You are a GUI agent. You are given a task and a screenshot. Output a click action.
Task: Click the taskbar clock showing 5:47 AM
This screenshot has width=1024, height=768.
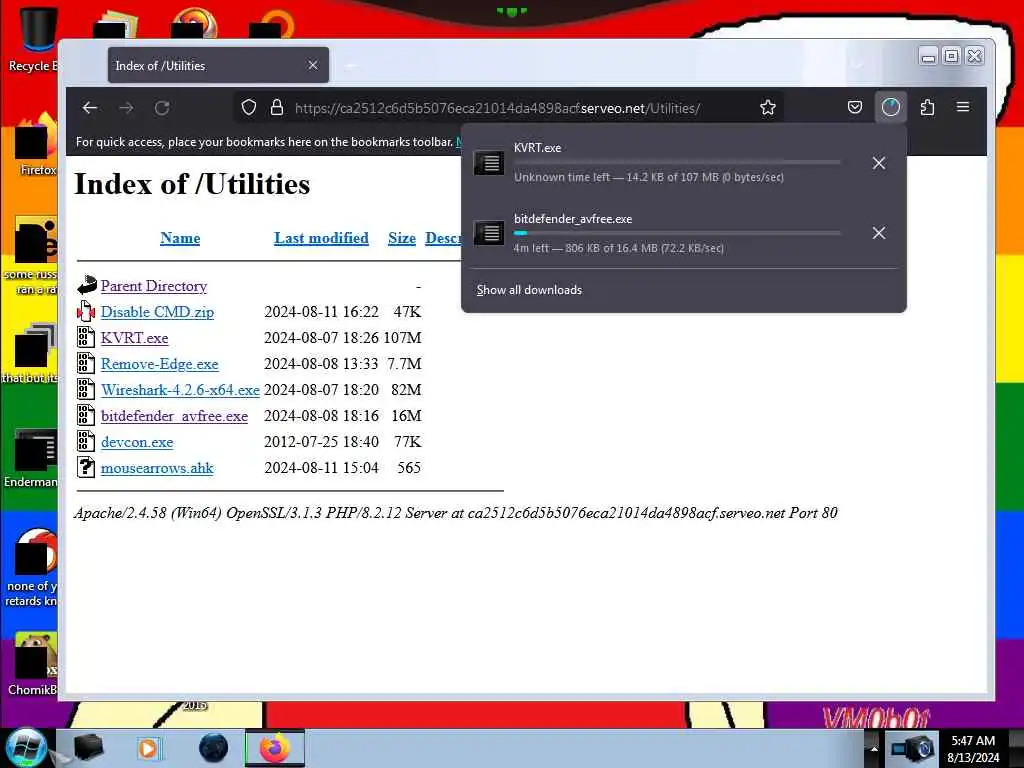(x=973, y=749)
